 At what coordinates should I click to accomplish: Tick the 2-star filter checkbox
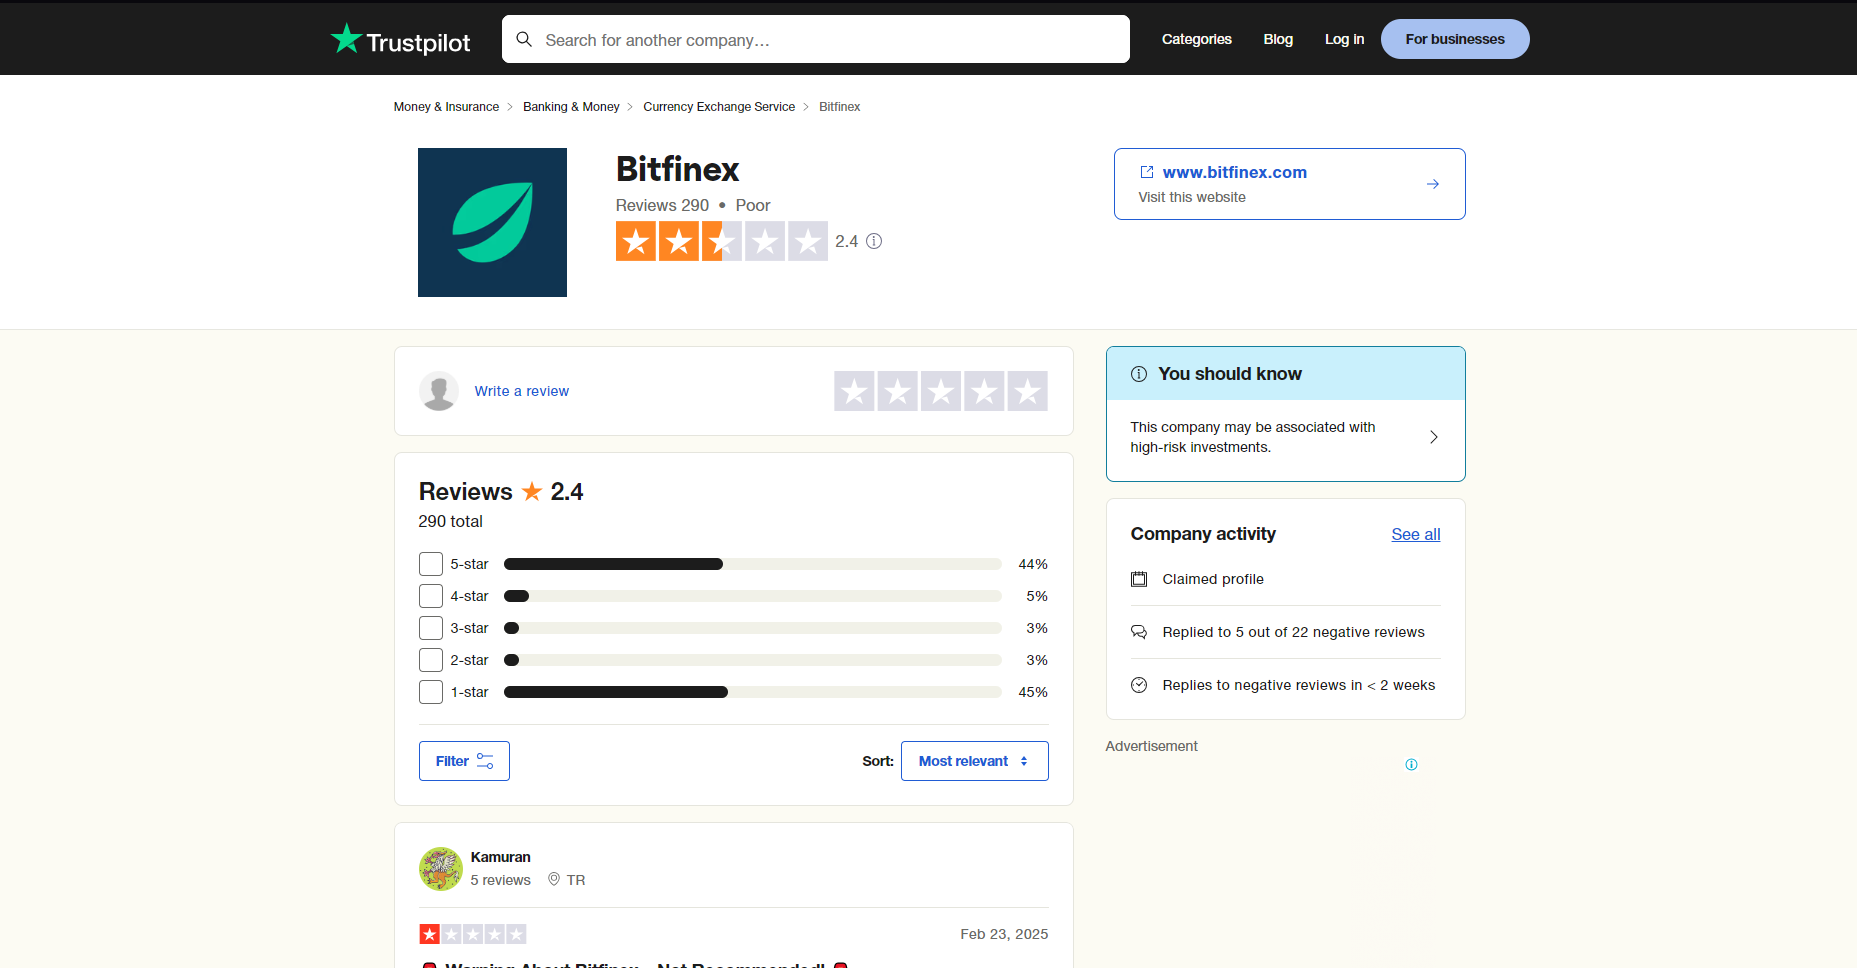(431, 660)
